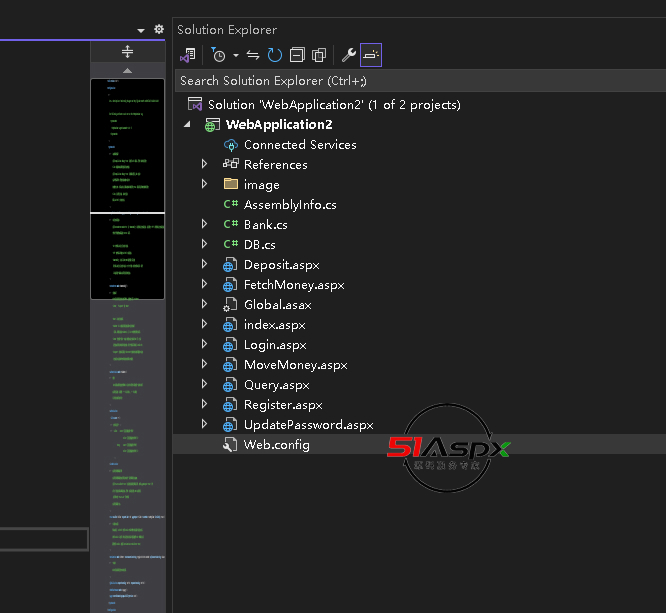Toggle Preview Selected Items button
Screen dimensions: 666x613
pos(371,55)
